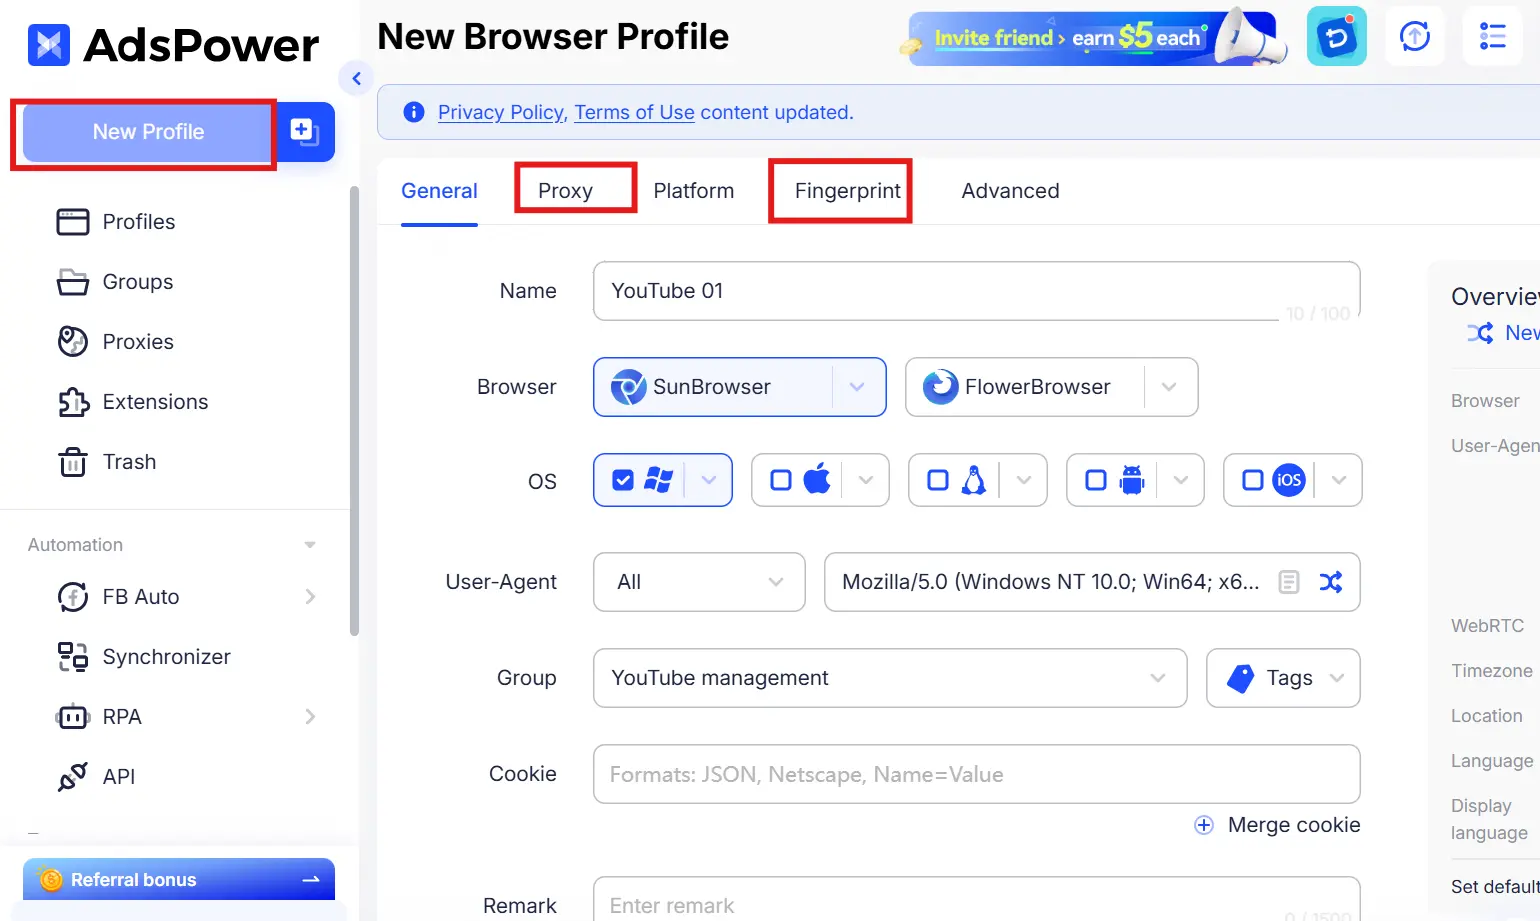Click the AdsPower logo icon

(x=49, y=45)
